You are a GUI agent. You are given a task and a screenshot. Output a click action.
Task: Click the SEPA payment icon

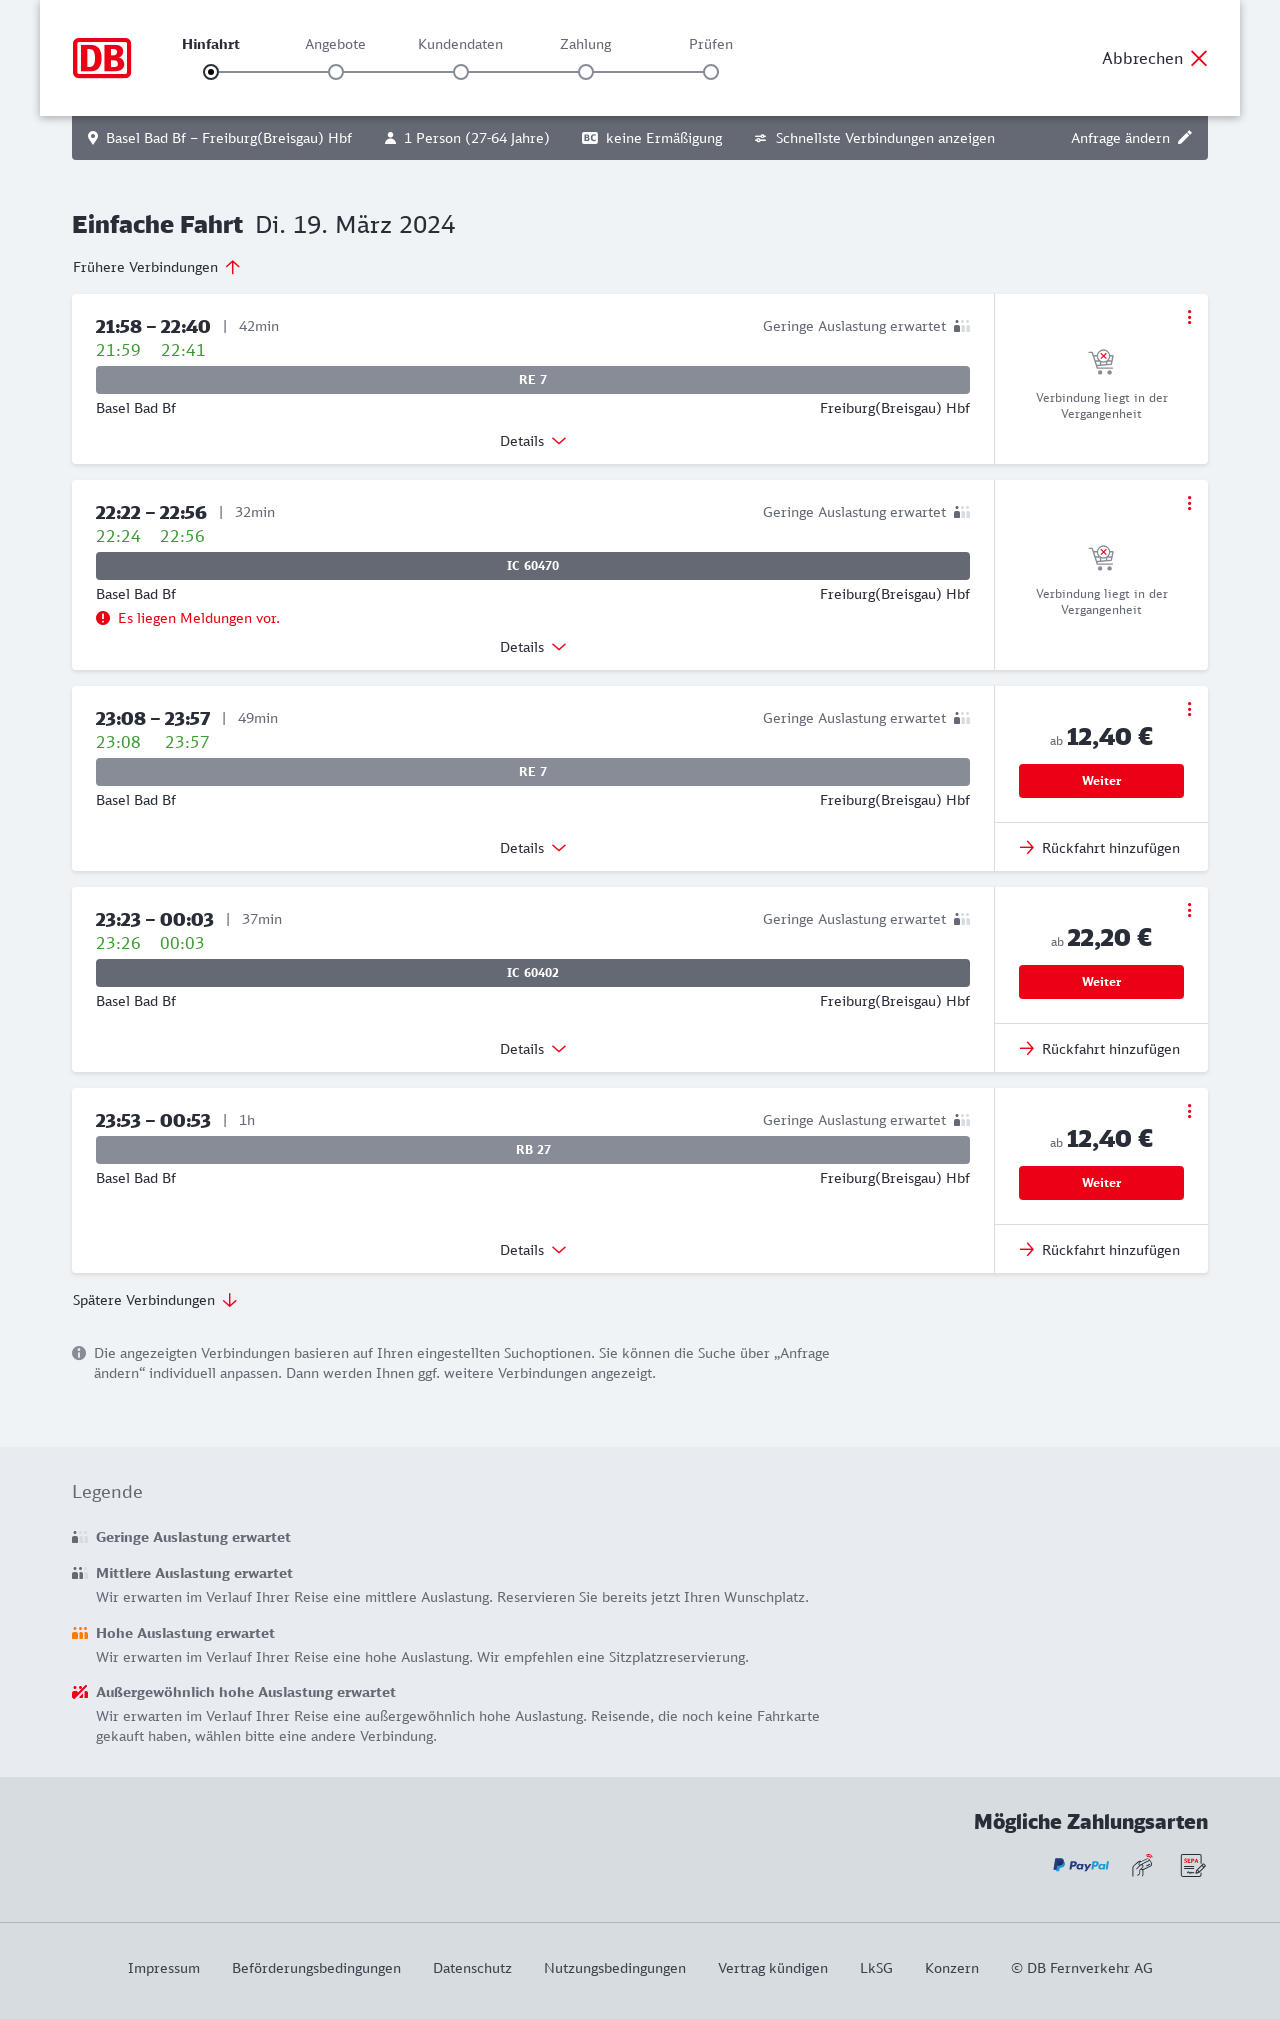click(1193, 1865)
